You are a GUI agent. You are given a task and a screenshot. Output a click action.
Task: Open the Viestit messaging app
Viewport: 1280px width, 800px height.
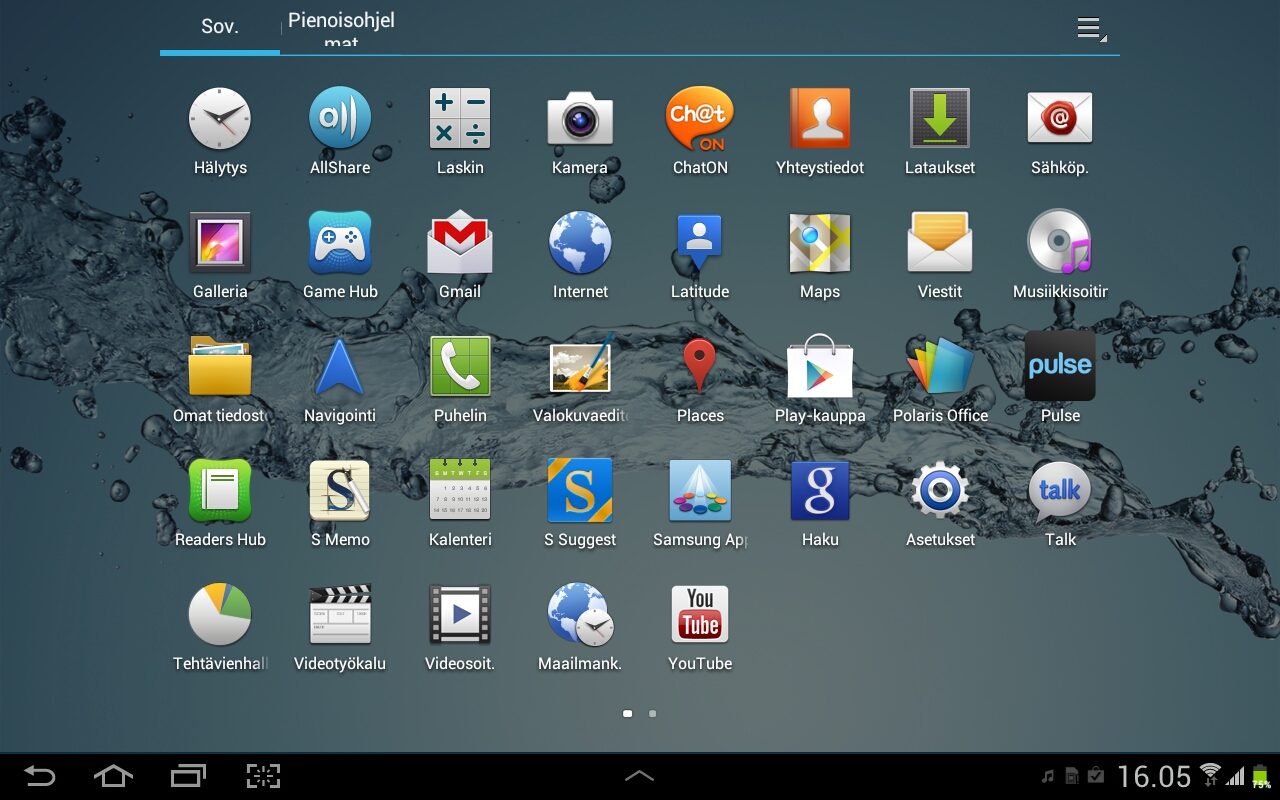[x=940, y=243]
